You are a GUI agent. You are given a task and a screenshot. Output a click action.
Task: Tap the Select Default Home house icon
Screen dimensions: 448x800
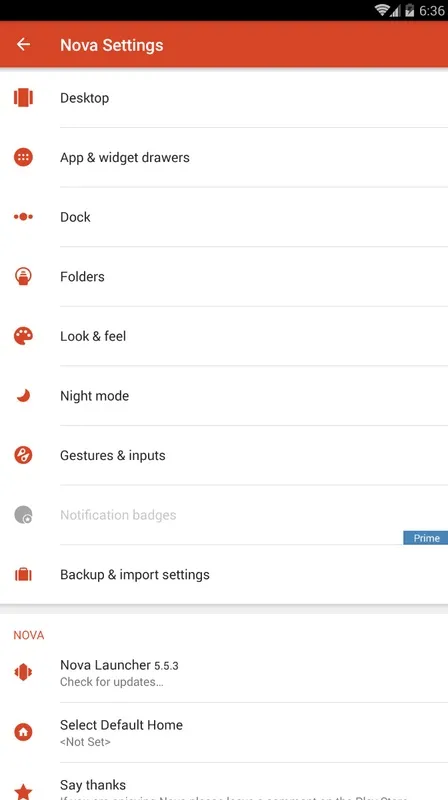click(x=23, y=732)
